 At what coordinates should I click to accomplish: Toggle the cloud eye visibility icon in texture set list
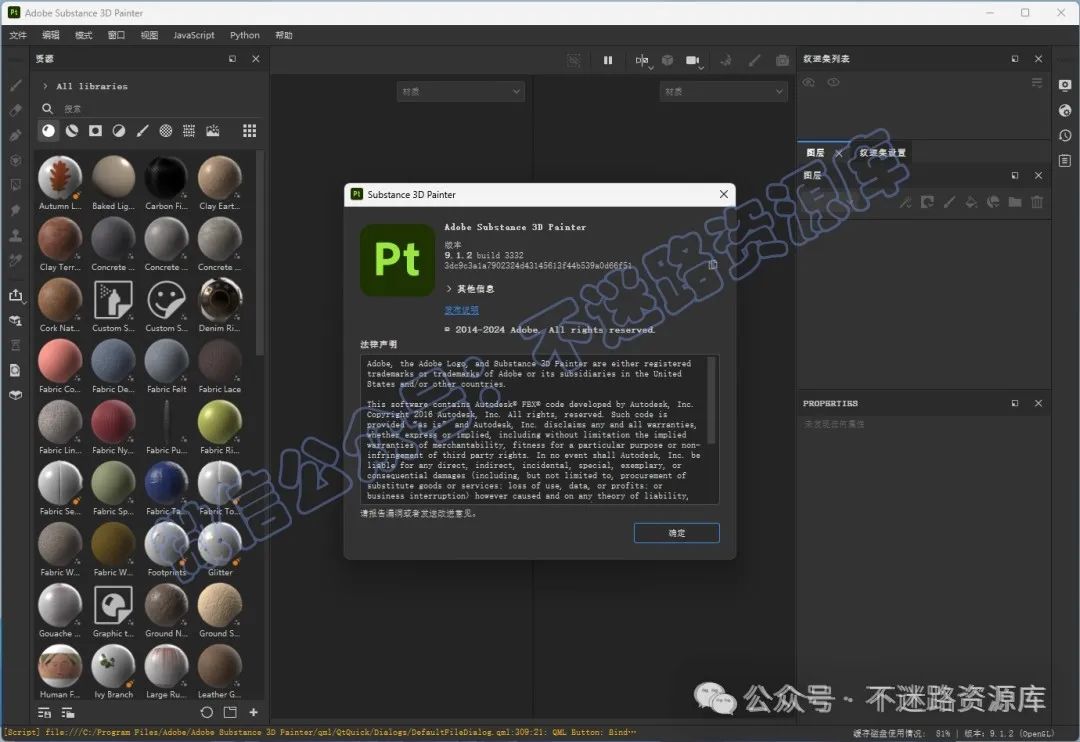click(809, 83)
